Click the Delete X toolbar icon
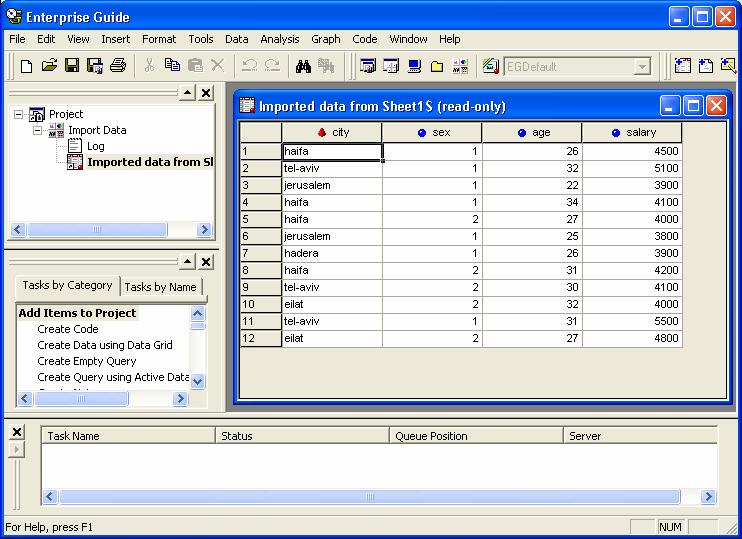 point(217,65)
